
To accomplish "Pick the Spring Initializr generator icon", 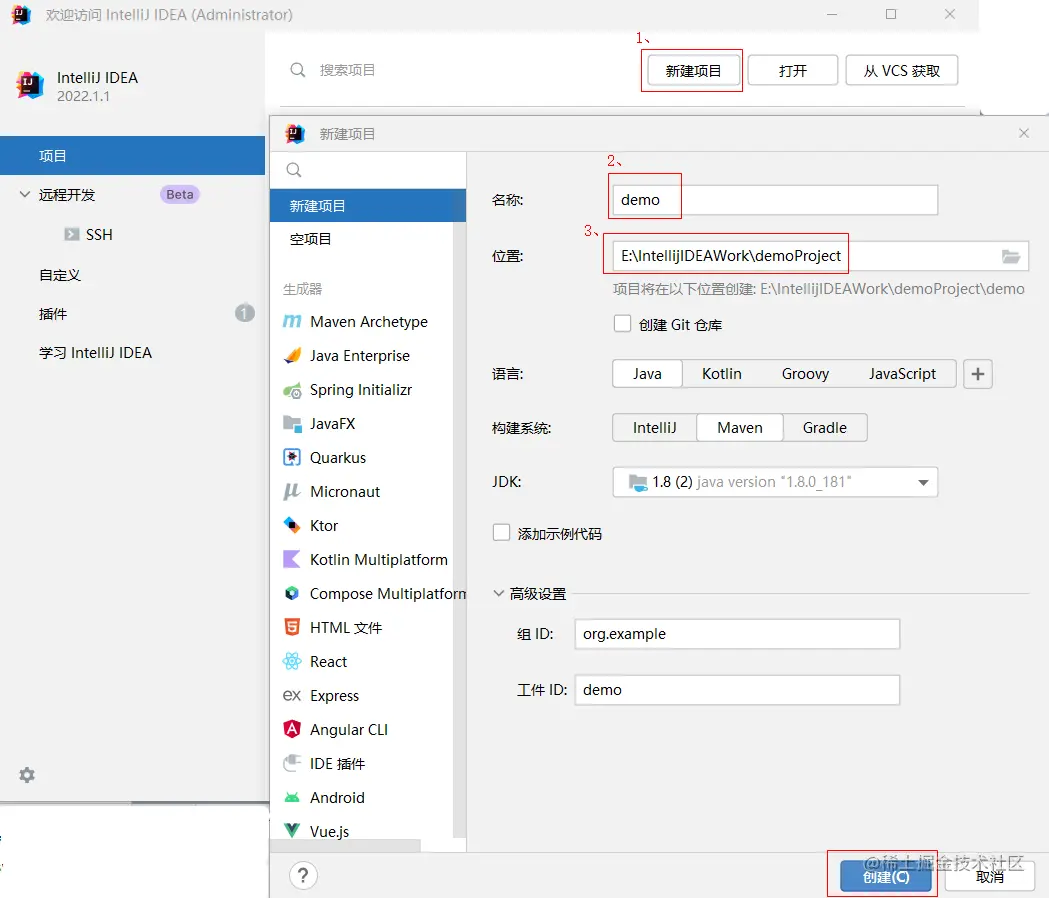I will click(x=292, y=390).
